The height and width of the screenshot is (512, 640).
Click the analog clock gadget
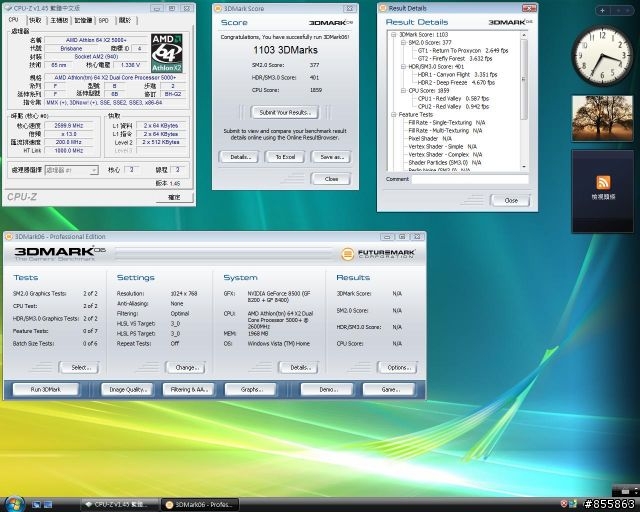tap(602, 56)
